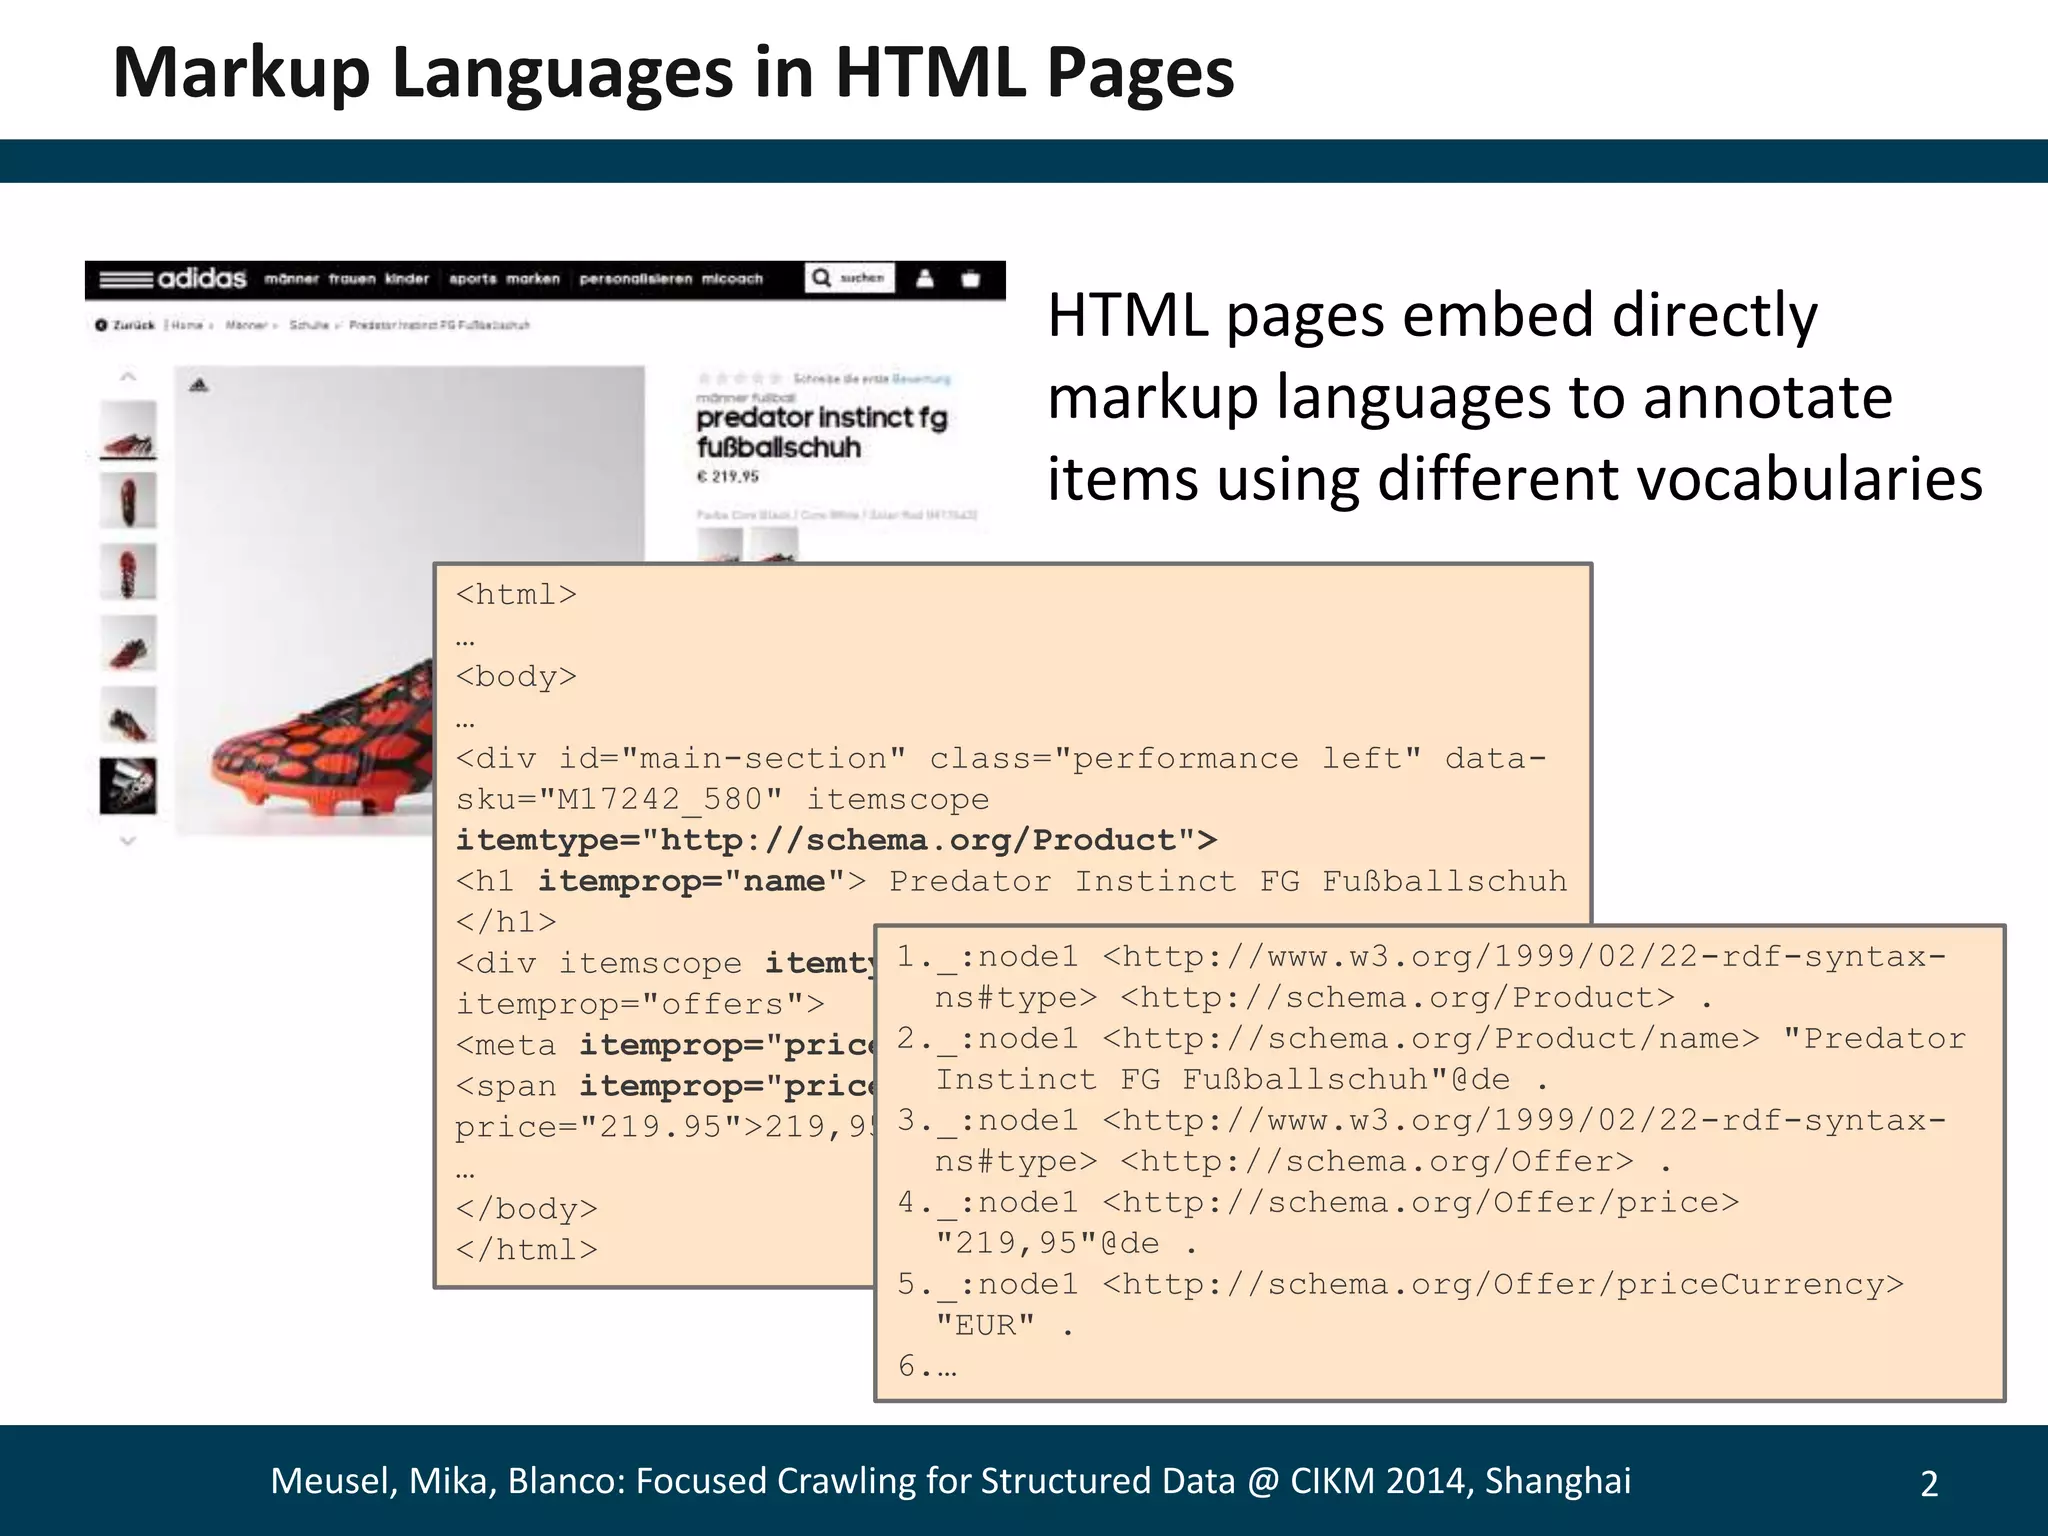
Task: Select the black adidas box thumbnail
Action: pos(128,786)
